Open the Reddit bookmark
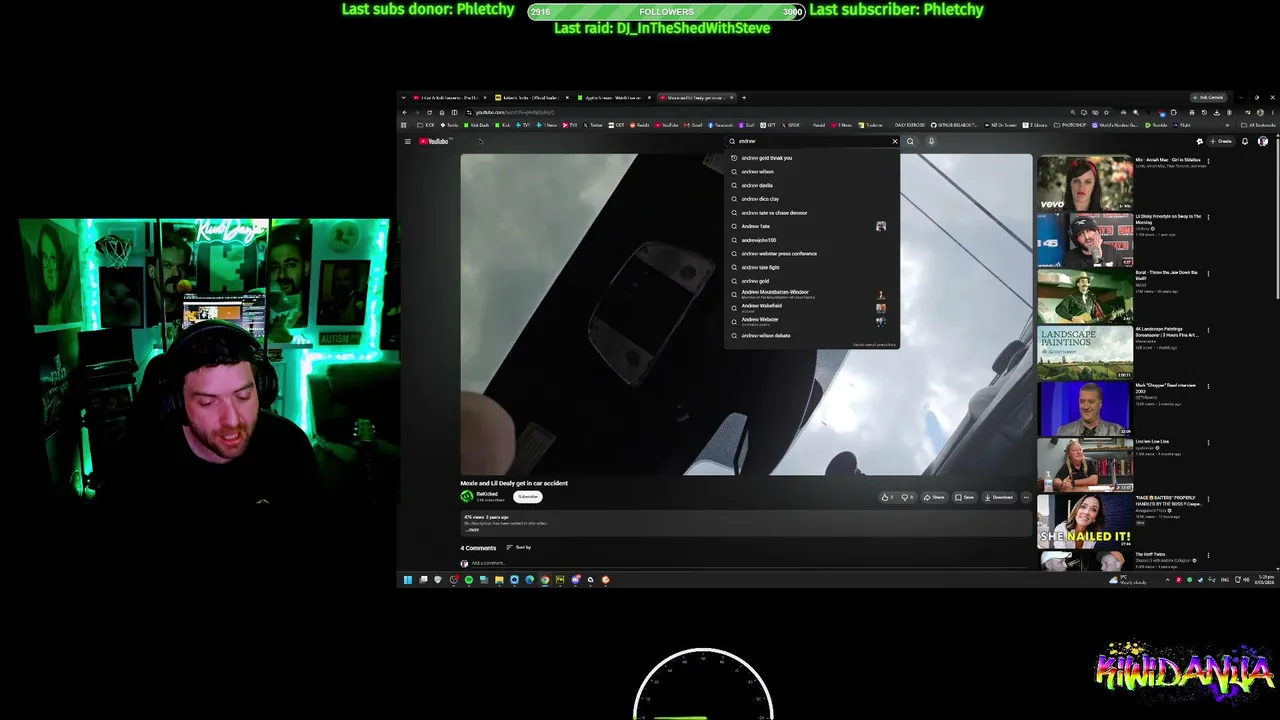This screenshot has width=1280, height=720. coord(640,125)
